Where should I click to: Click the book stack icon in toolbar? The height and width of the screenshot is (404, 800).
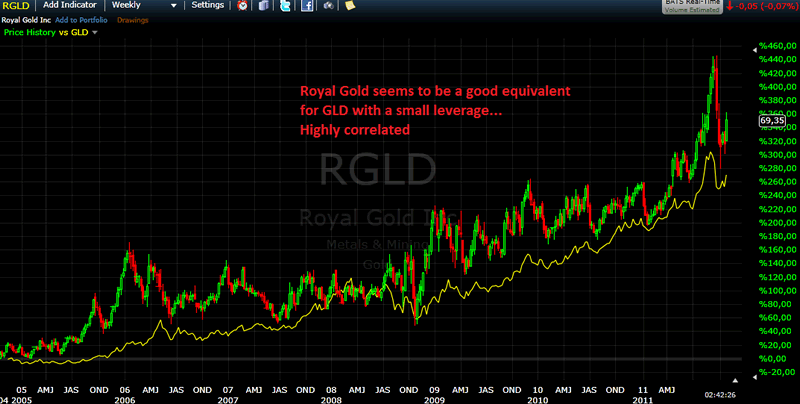264,6
